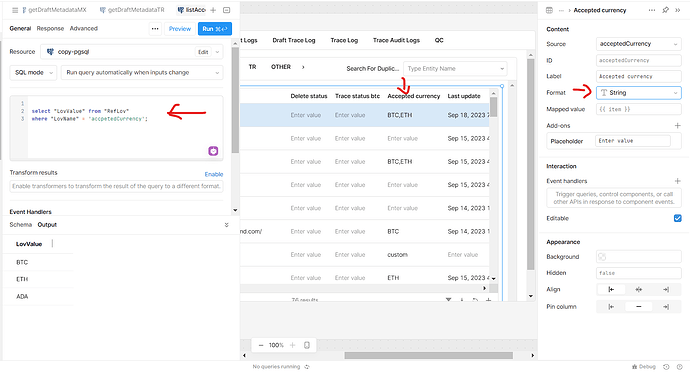
Task: Pin column to the right
Action: (666, 307)
